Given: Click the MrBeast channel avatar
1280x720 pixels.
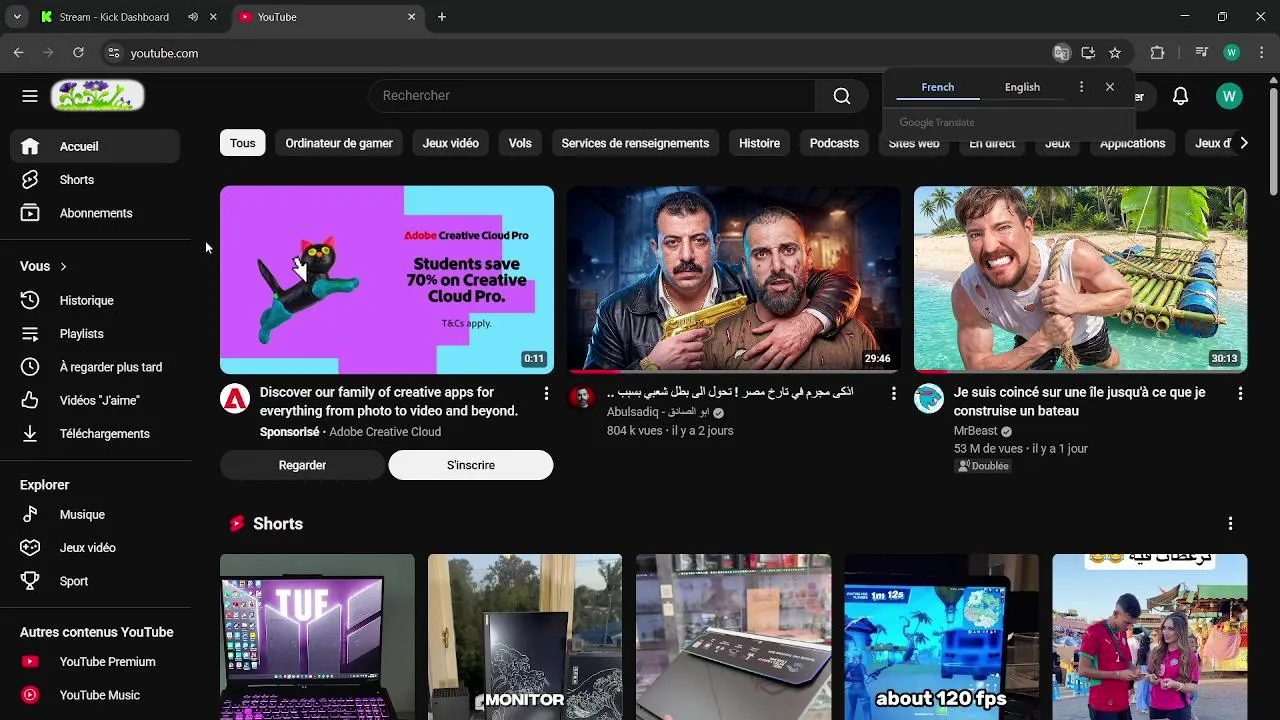Looking at the screenshot, I should [x=929, y=398].
